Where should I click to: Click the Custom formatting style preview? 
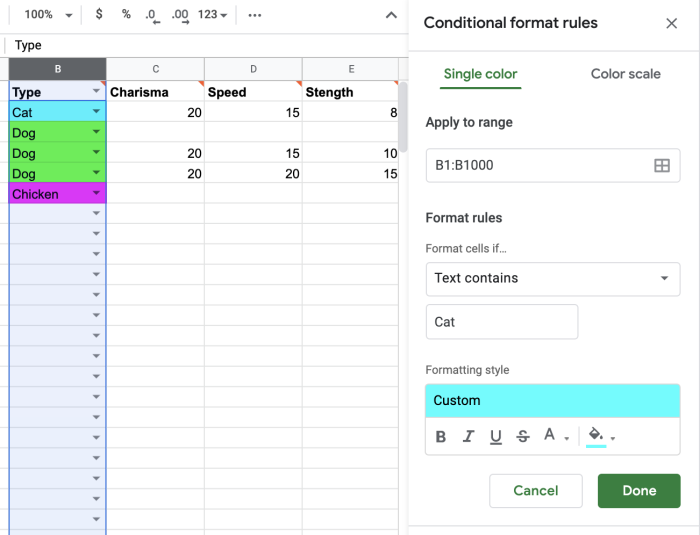click(x=553, y=401)
